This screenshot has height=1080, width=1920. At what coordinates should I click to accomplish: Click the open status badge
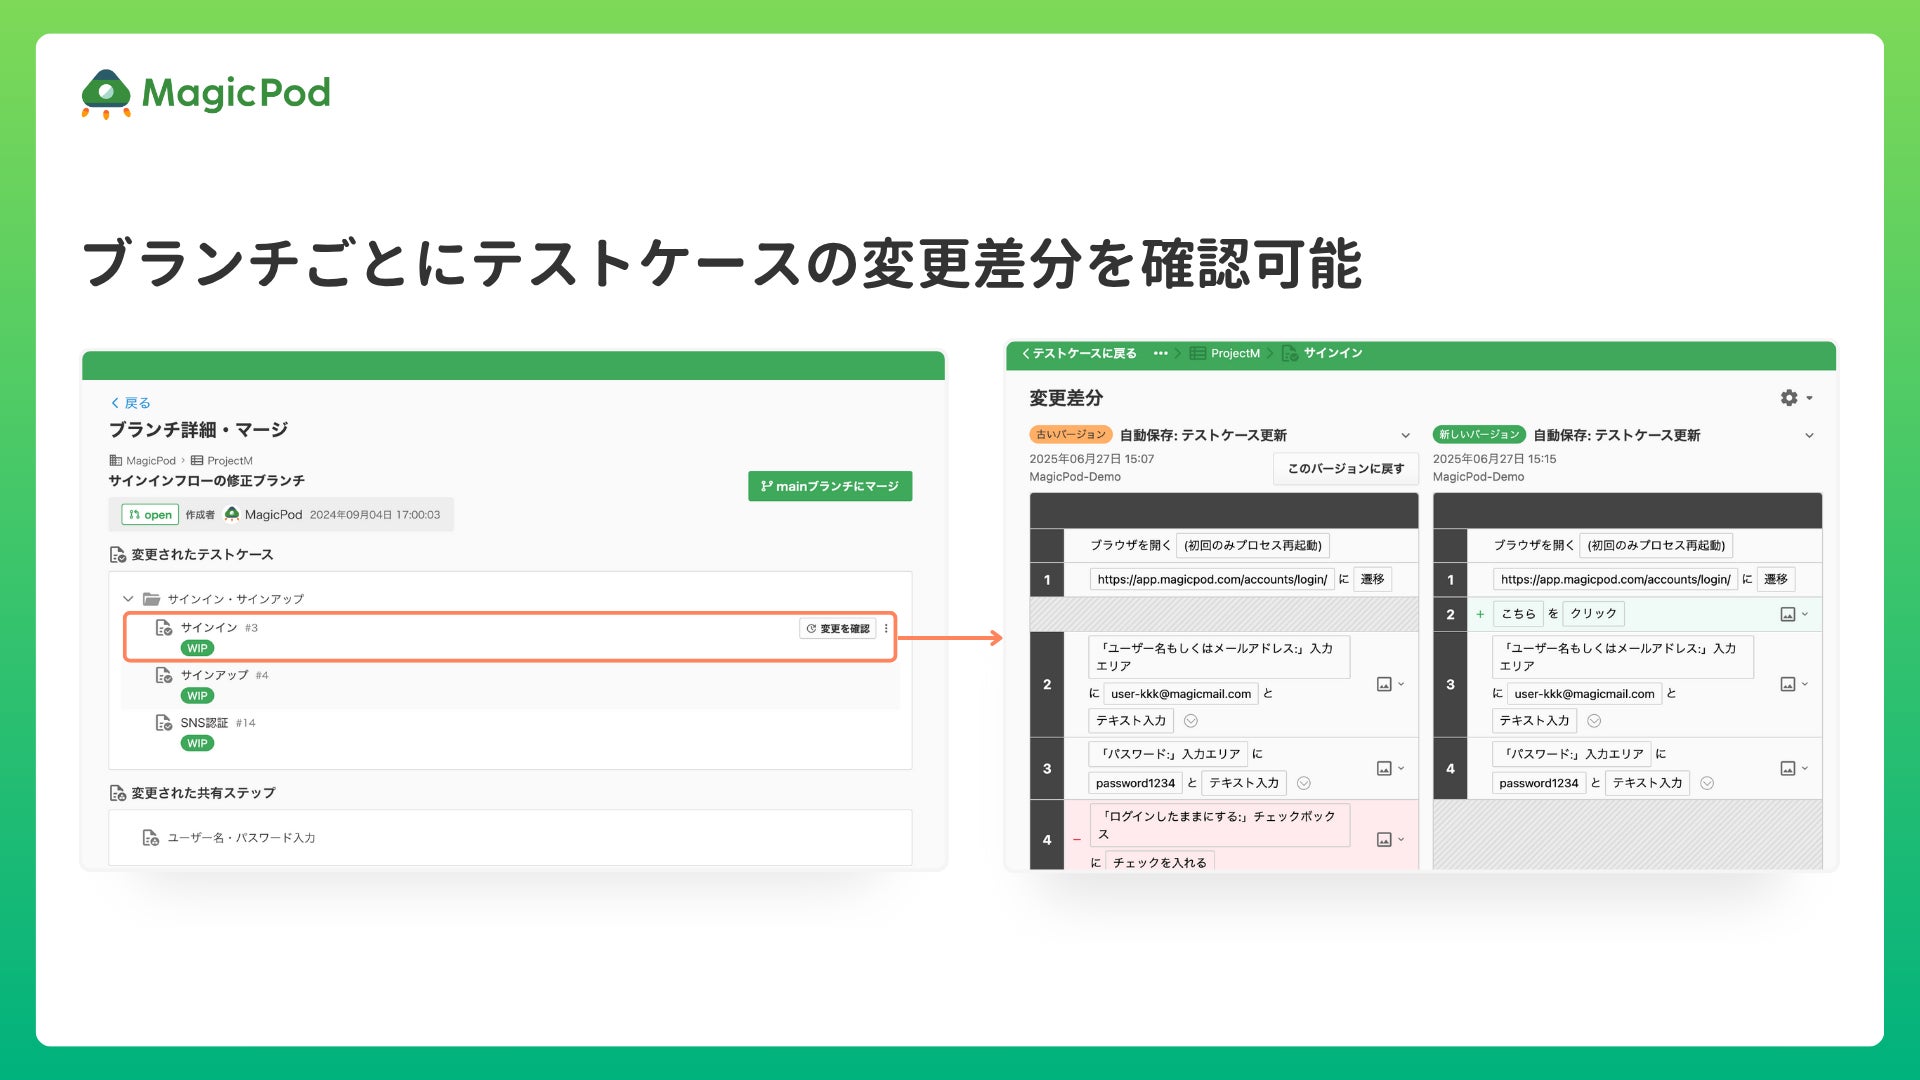click(150, 515)
